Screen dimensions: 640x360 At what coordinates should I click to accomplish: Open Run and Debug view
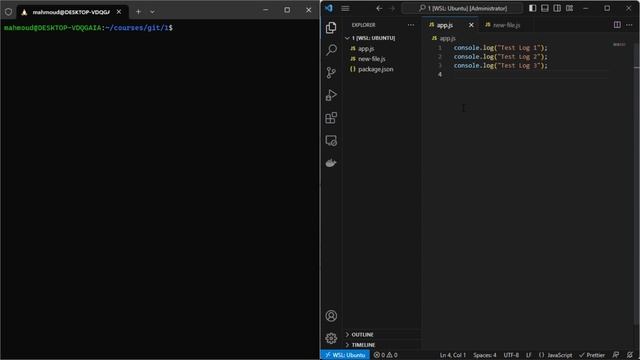(x=331, y=95)
